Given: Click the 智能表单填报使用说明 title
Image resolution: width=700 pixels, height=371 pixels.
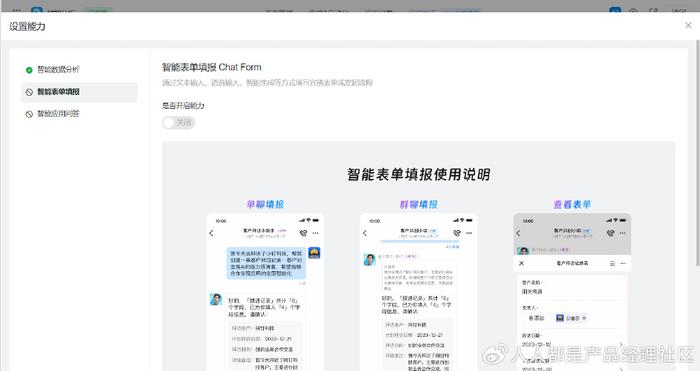Looking at the screenshot, I should coord(419,174).
